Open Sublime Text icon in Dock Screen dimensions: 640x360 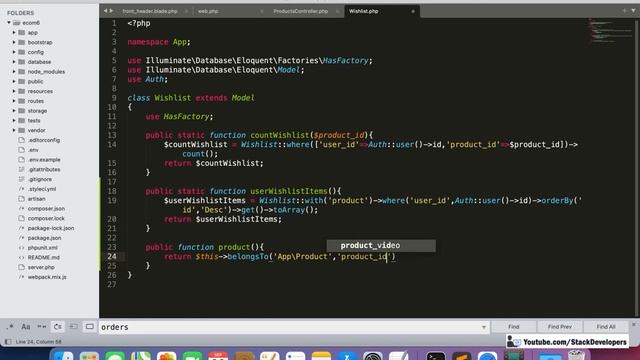tap(462, 356)
